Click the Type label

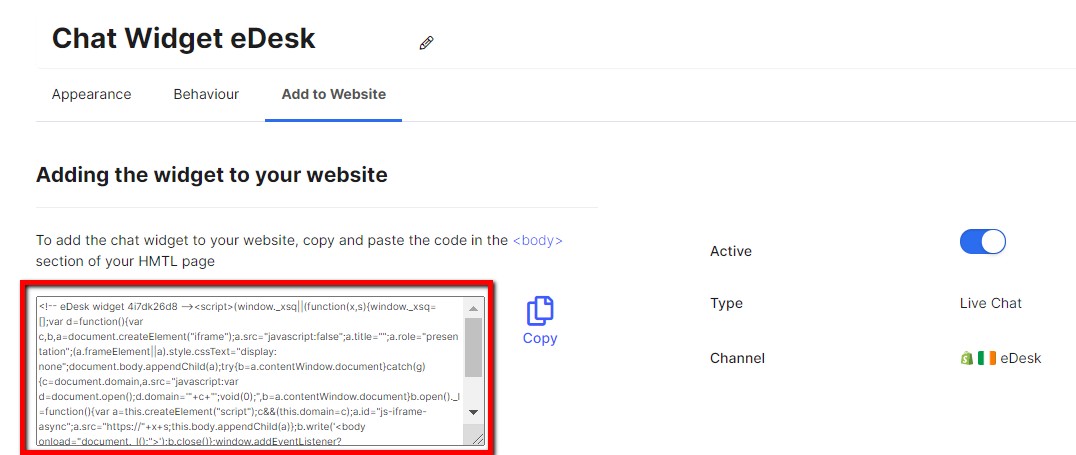(x=726, y=303)
